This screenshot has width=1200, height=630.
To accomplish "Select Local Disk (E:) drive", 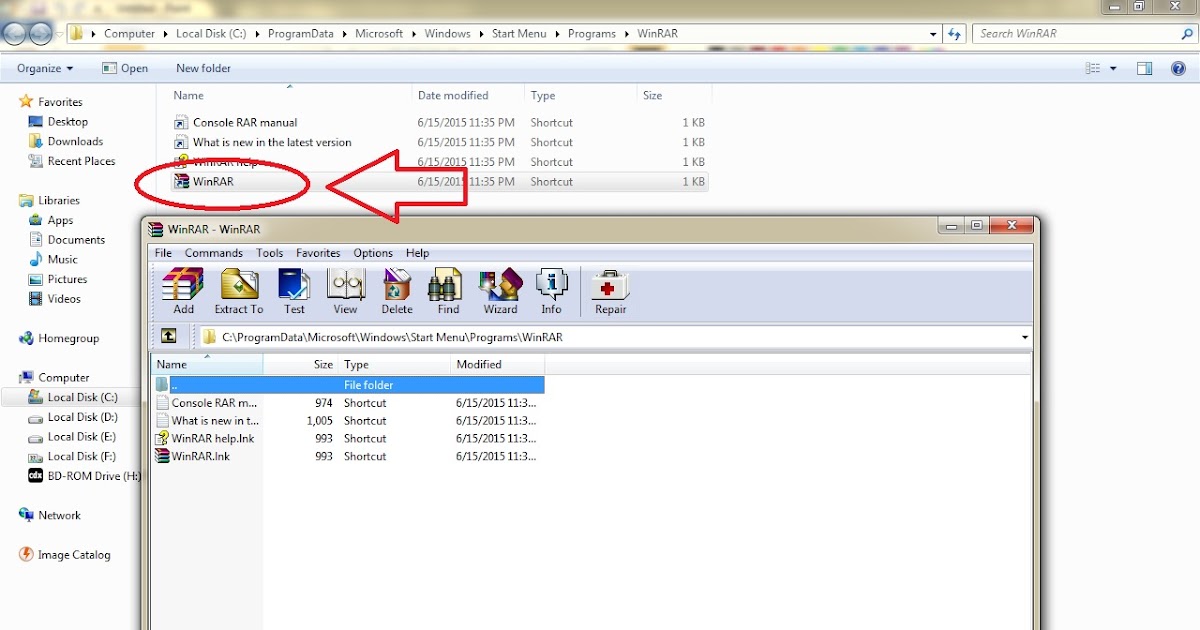I will tap(72, 436).
